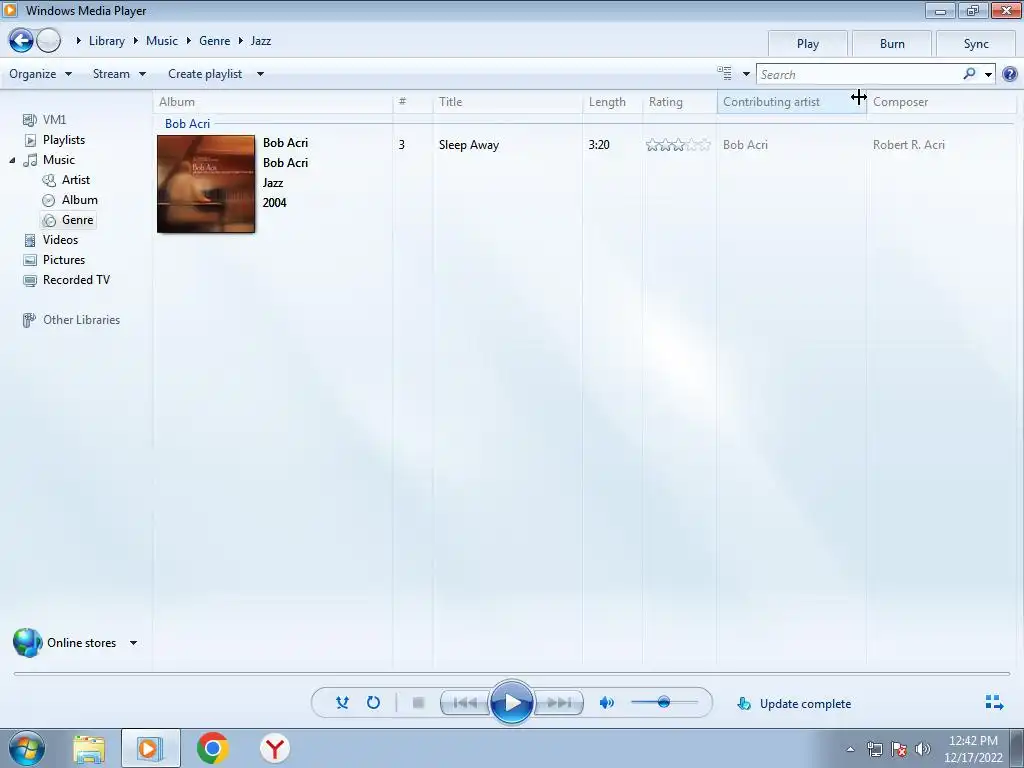Click the seek bar above the controls
Image resolution: width=1024 pixels, height=768 pixels.
point(511,673)
